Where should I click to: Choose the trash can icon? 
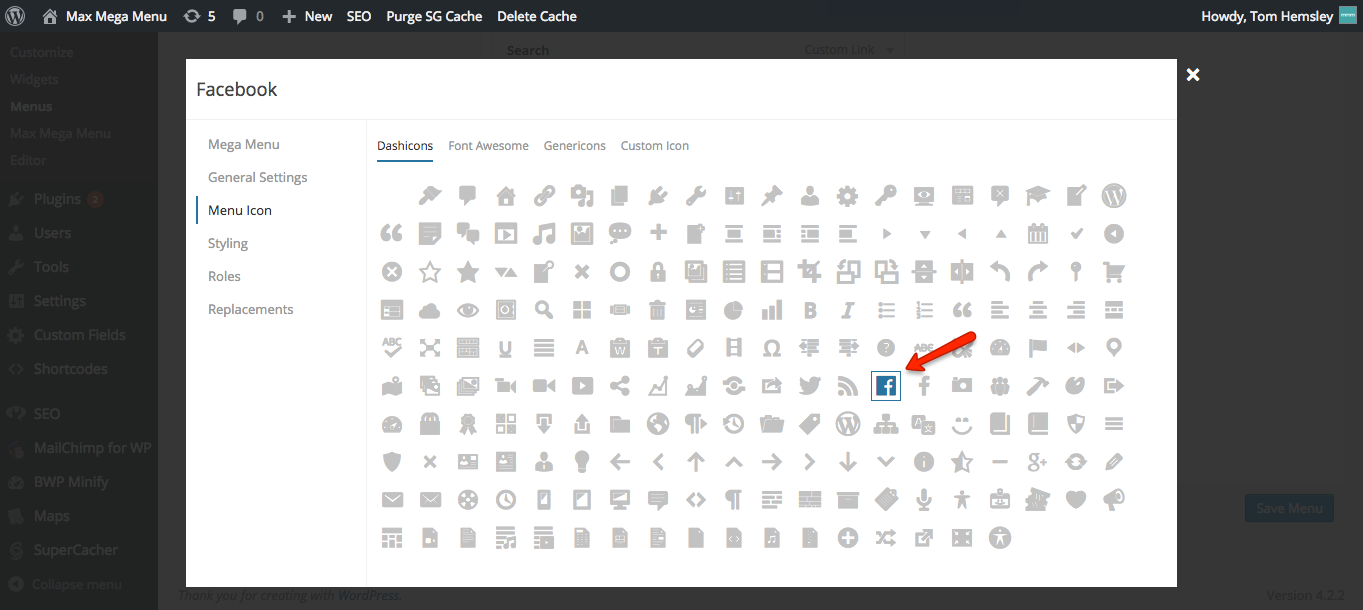(657, 310)
